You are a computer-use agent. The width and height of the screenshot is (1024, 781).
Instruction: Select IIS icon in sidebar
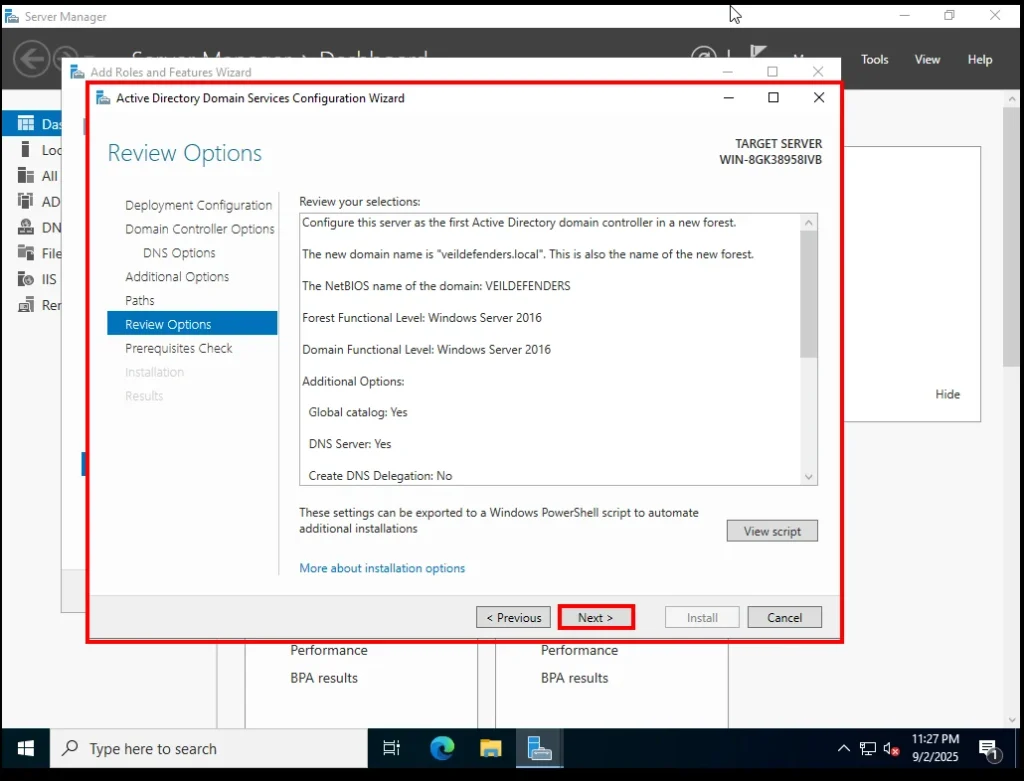tap(26, 279)
